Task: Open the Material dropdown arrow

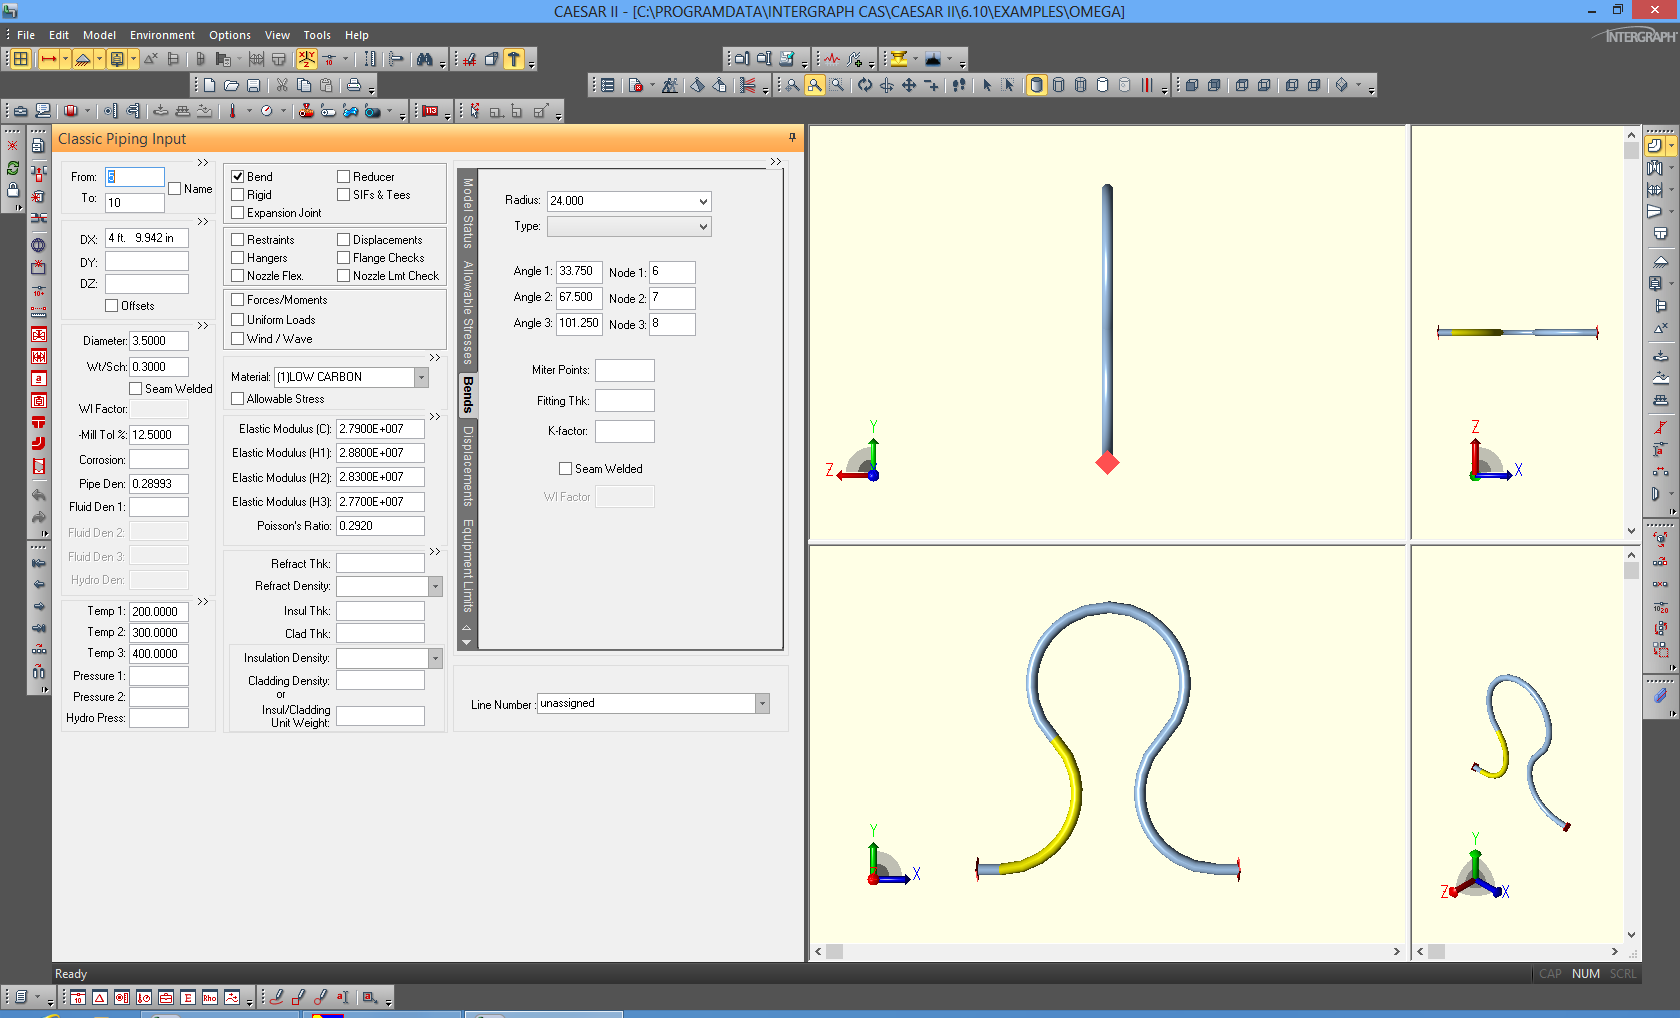Action: [421, 377]
